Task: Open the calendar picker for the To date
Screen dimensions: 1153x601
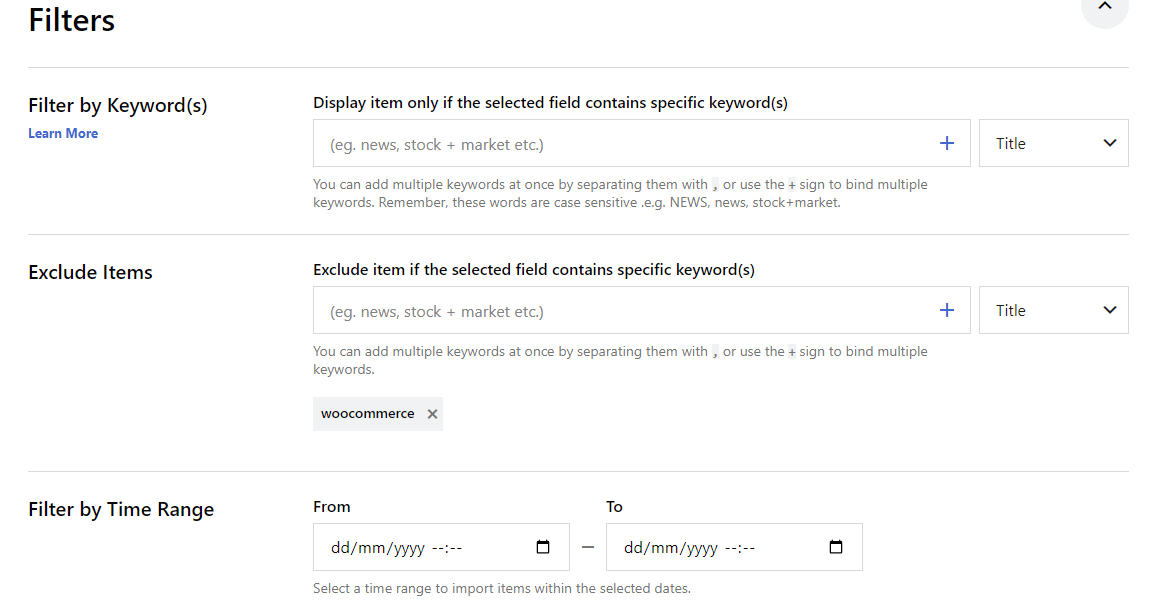Action: 835,547
